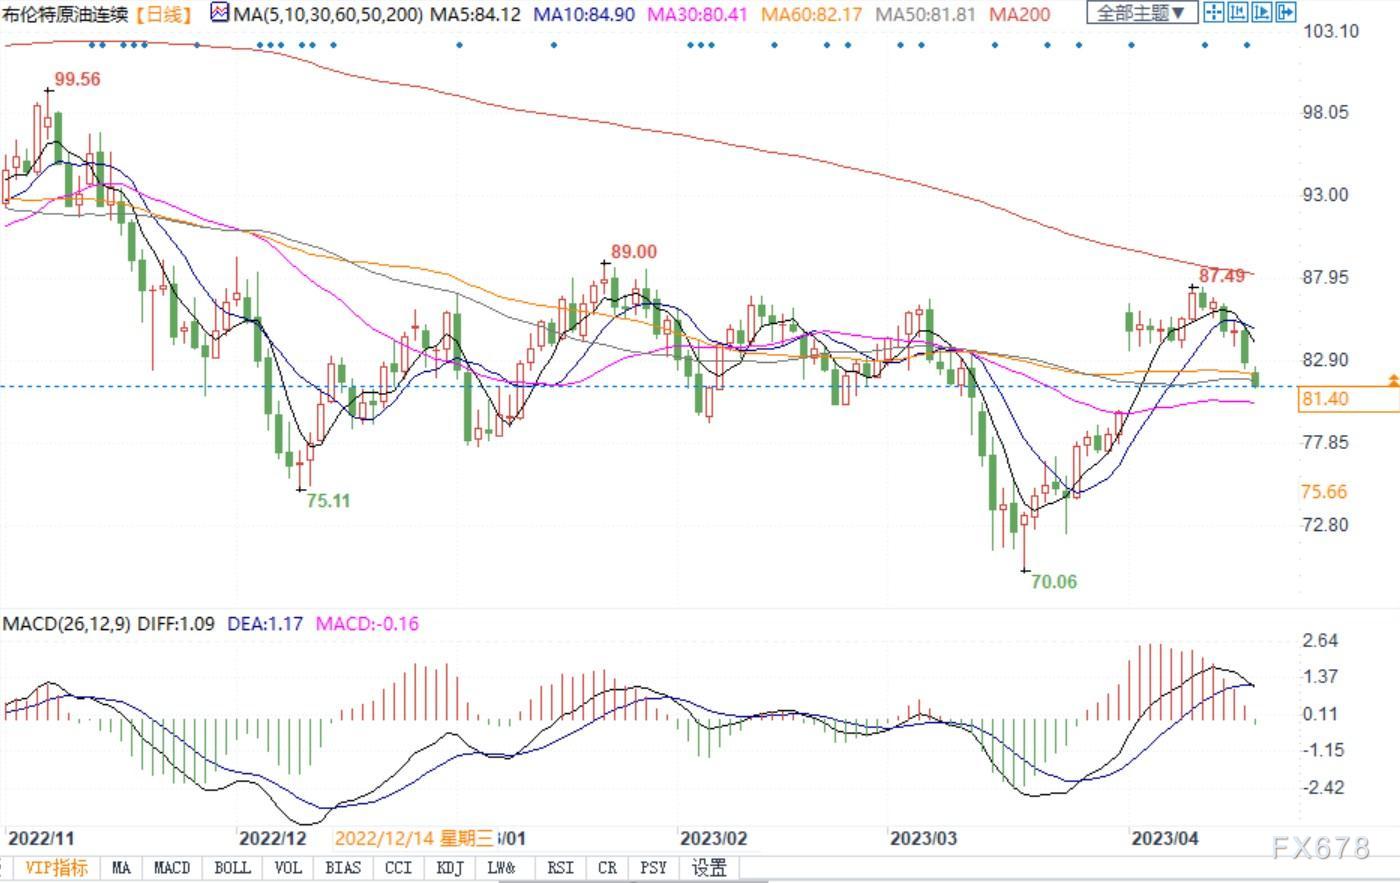The height and width of the screenshot is (883, 1400).
Task: Open the 日线 period selector
Action: [164, 14]
